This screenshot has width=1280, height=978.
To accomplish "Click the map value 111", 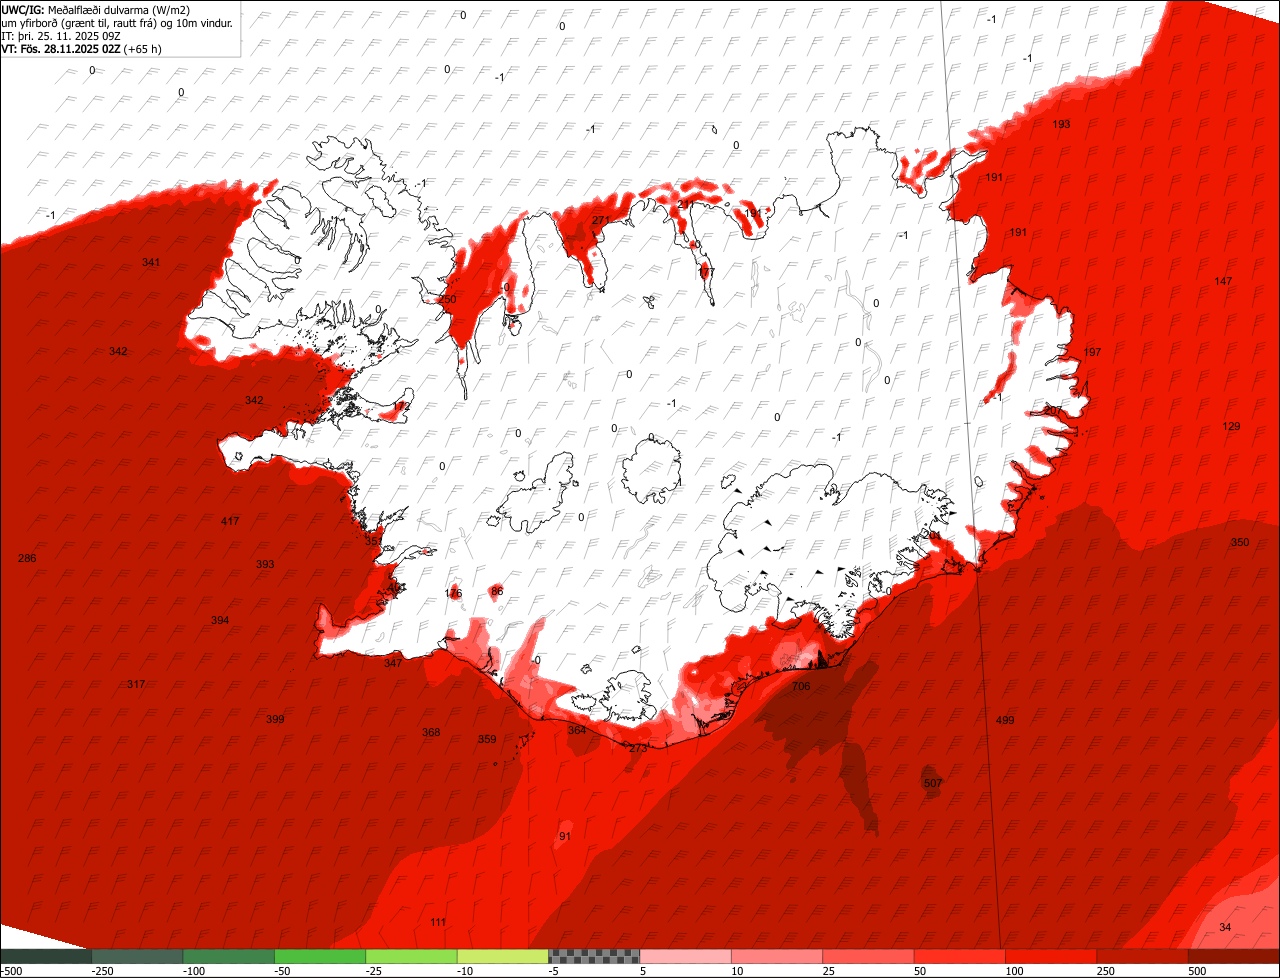I will pyautogui.click(x=438, y=922).
